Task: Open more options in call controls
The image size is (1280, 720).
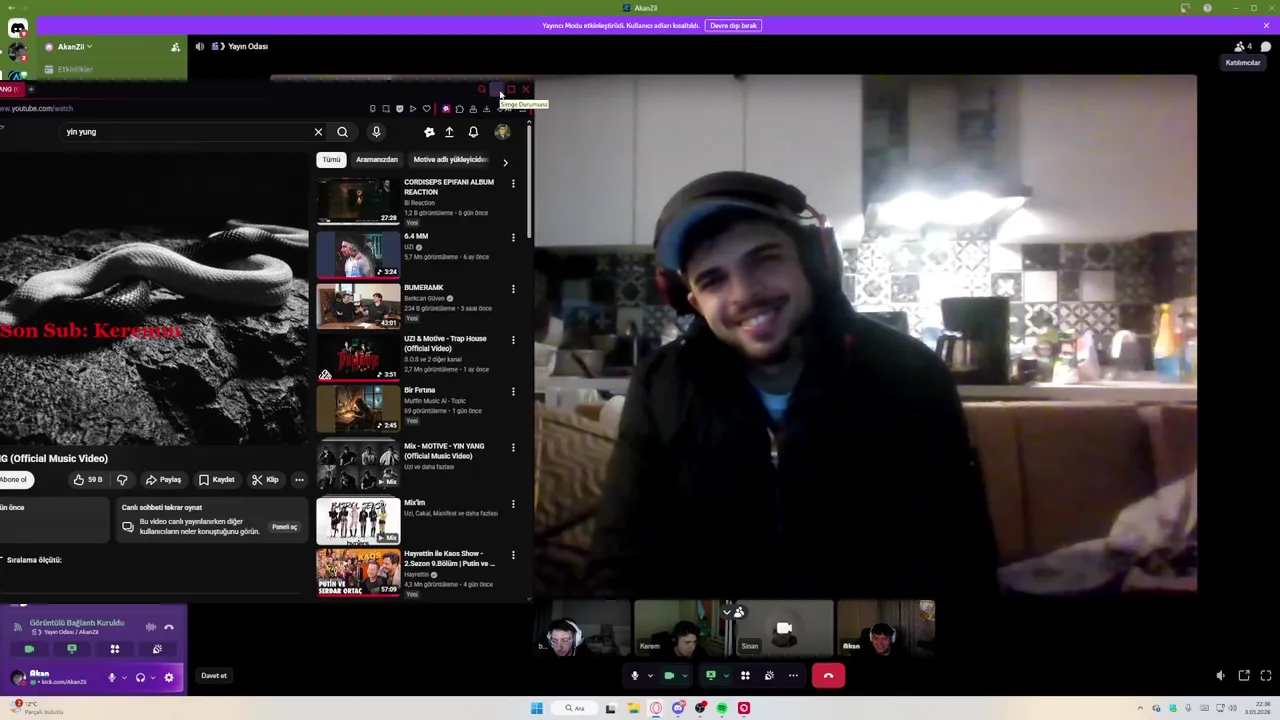Action: (x=793, y=676)
